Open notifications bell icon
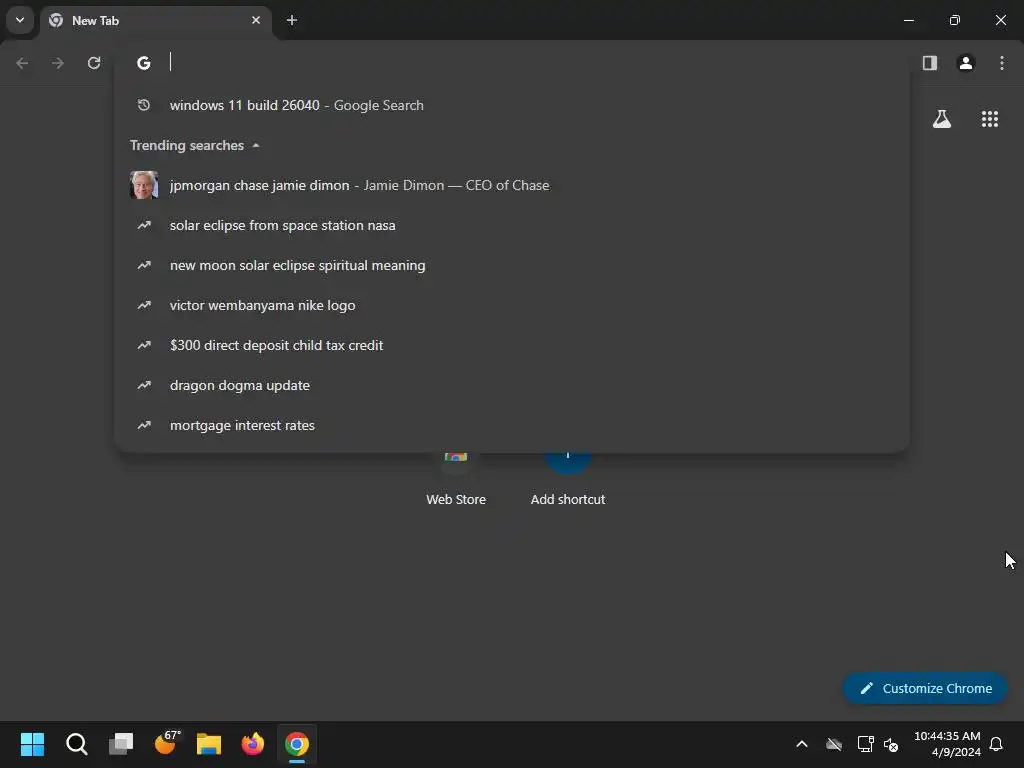 pos(996,744)
